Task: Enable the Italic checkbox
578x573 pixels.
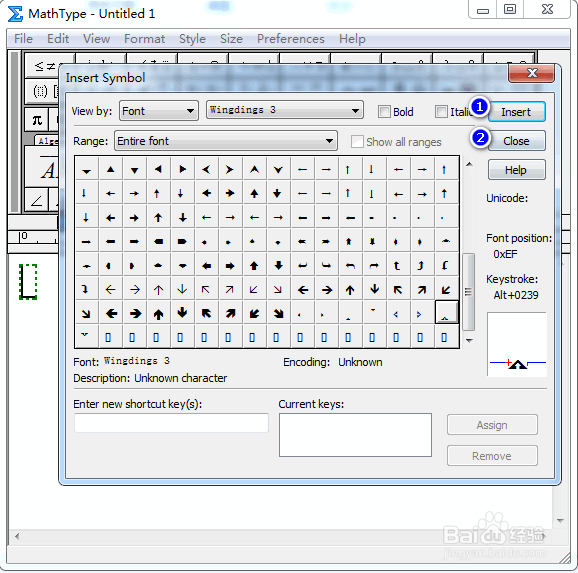Action: tap(441, 112)
